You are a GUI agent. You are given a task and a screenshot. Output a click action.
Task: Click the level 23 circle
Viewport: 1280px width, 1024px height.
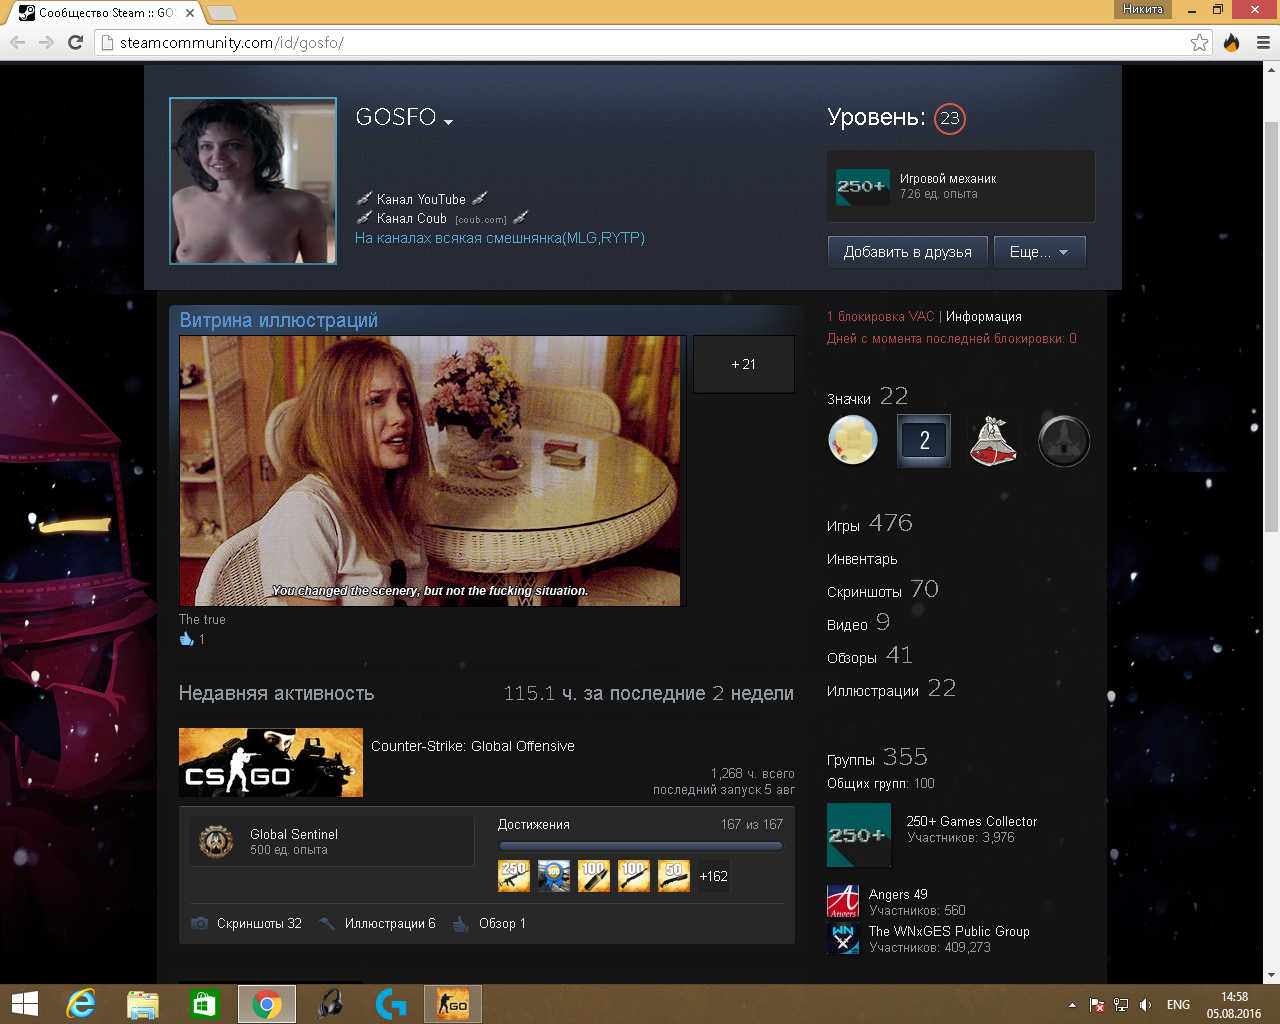click(949, 118)
